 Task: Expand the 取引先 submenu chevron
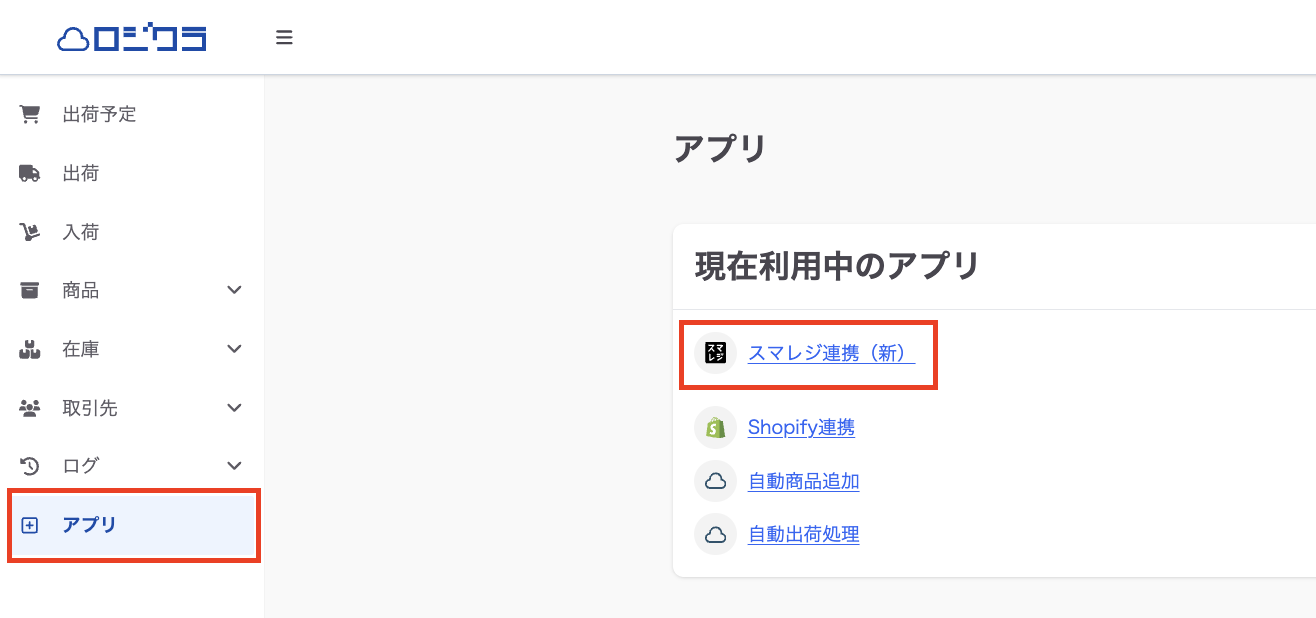(x=235, y=408)
